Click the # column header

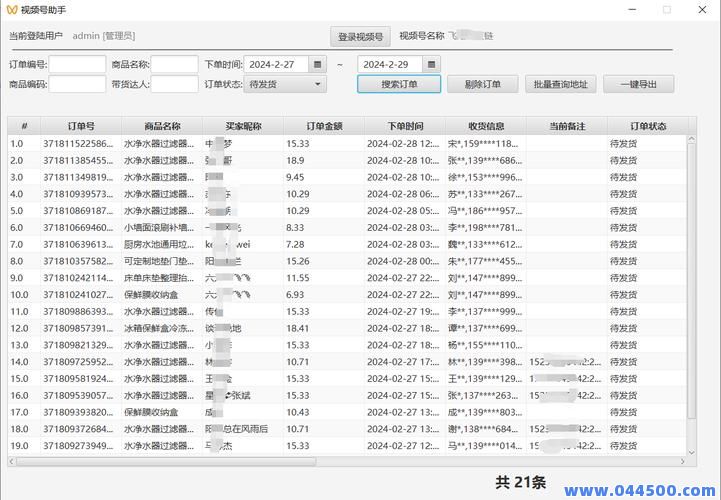pyautogui.click(x=24, y=126)
